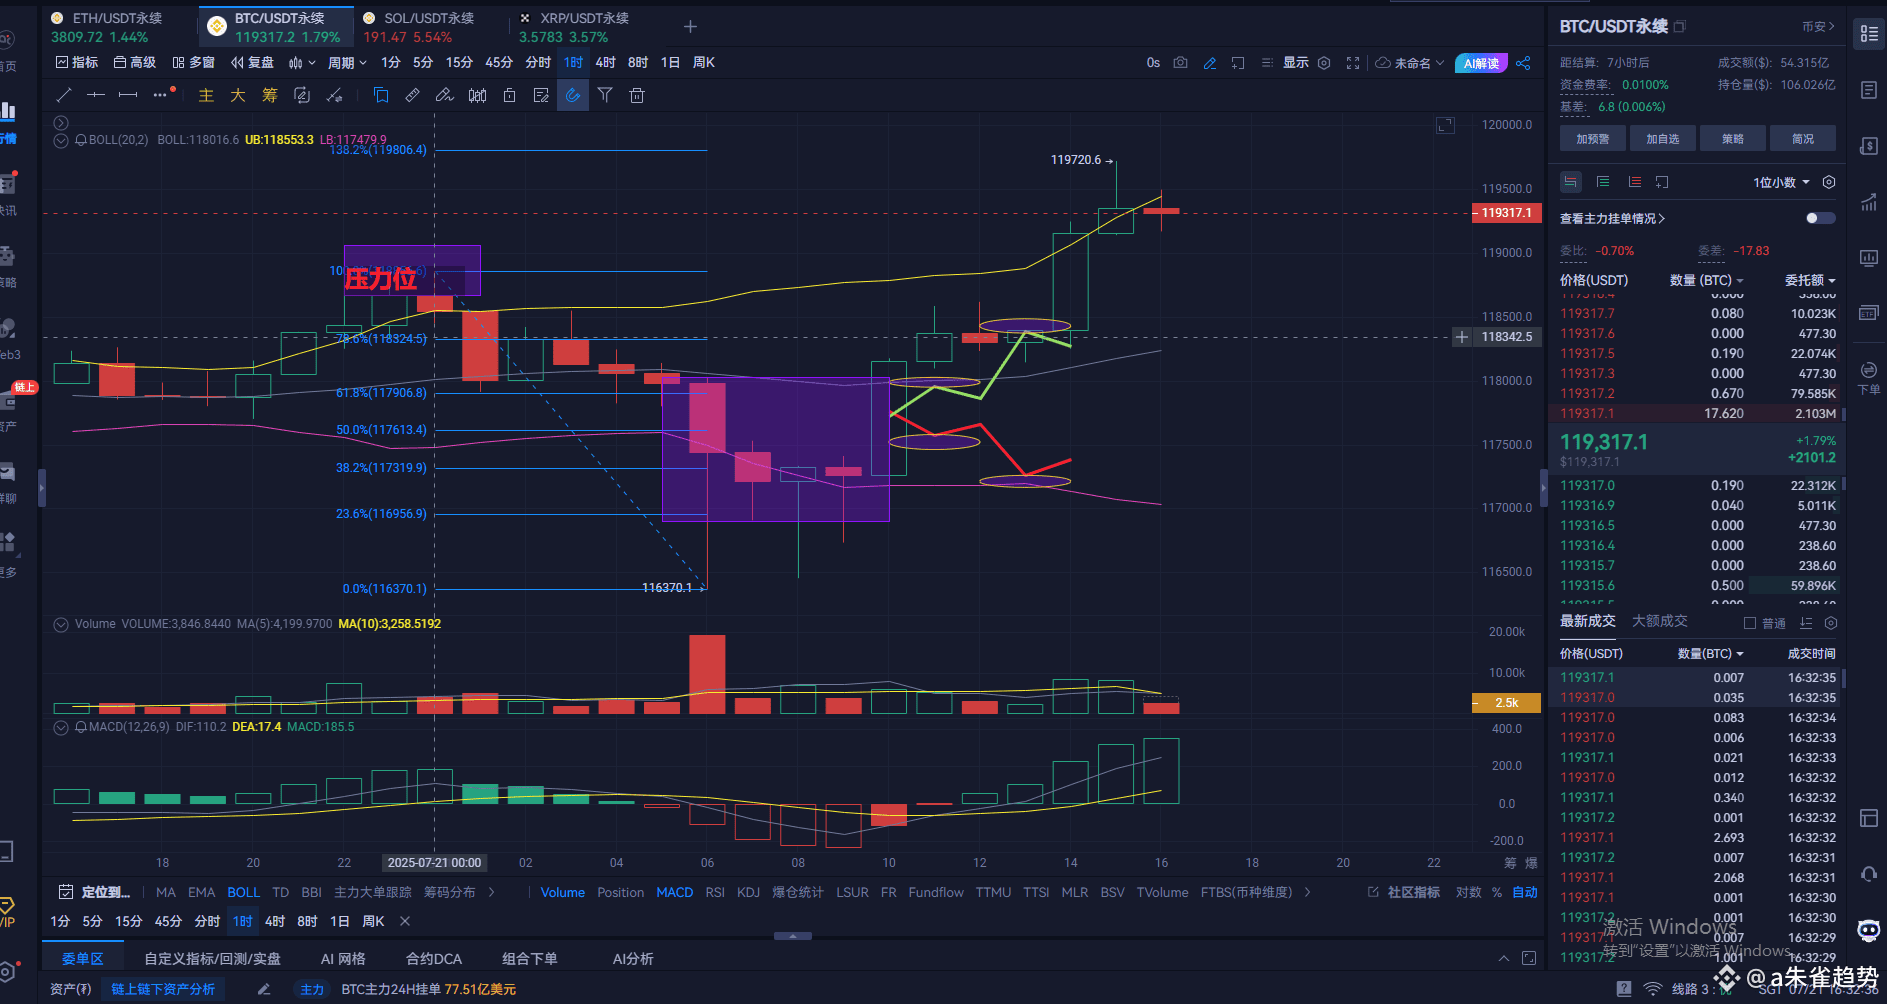Image resolution: width=1887 pixels, height=1004 pixels.
Task: Click the share icon beside AI解读
Action: [1523, 62]
